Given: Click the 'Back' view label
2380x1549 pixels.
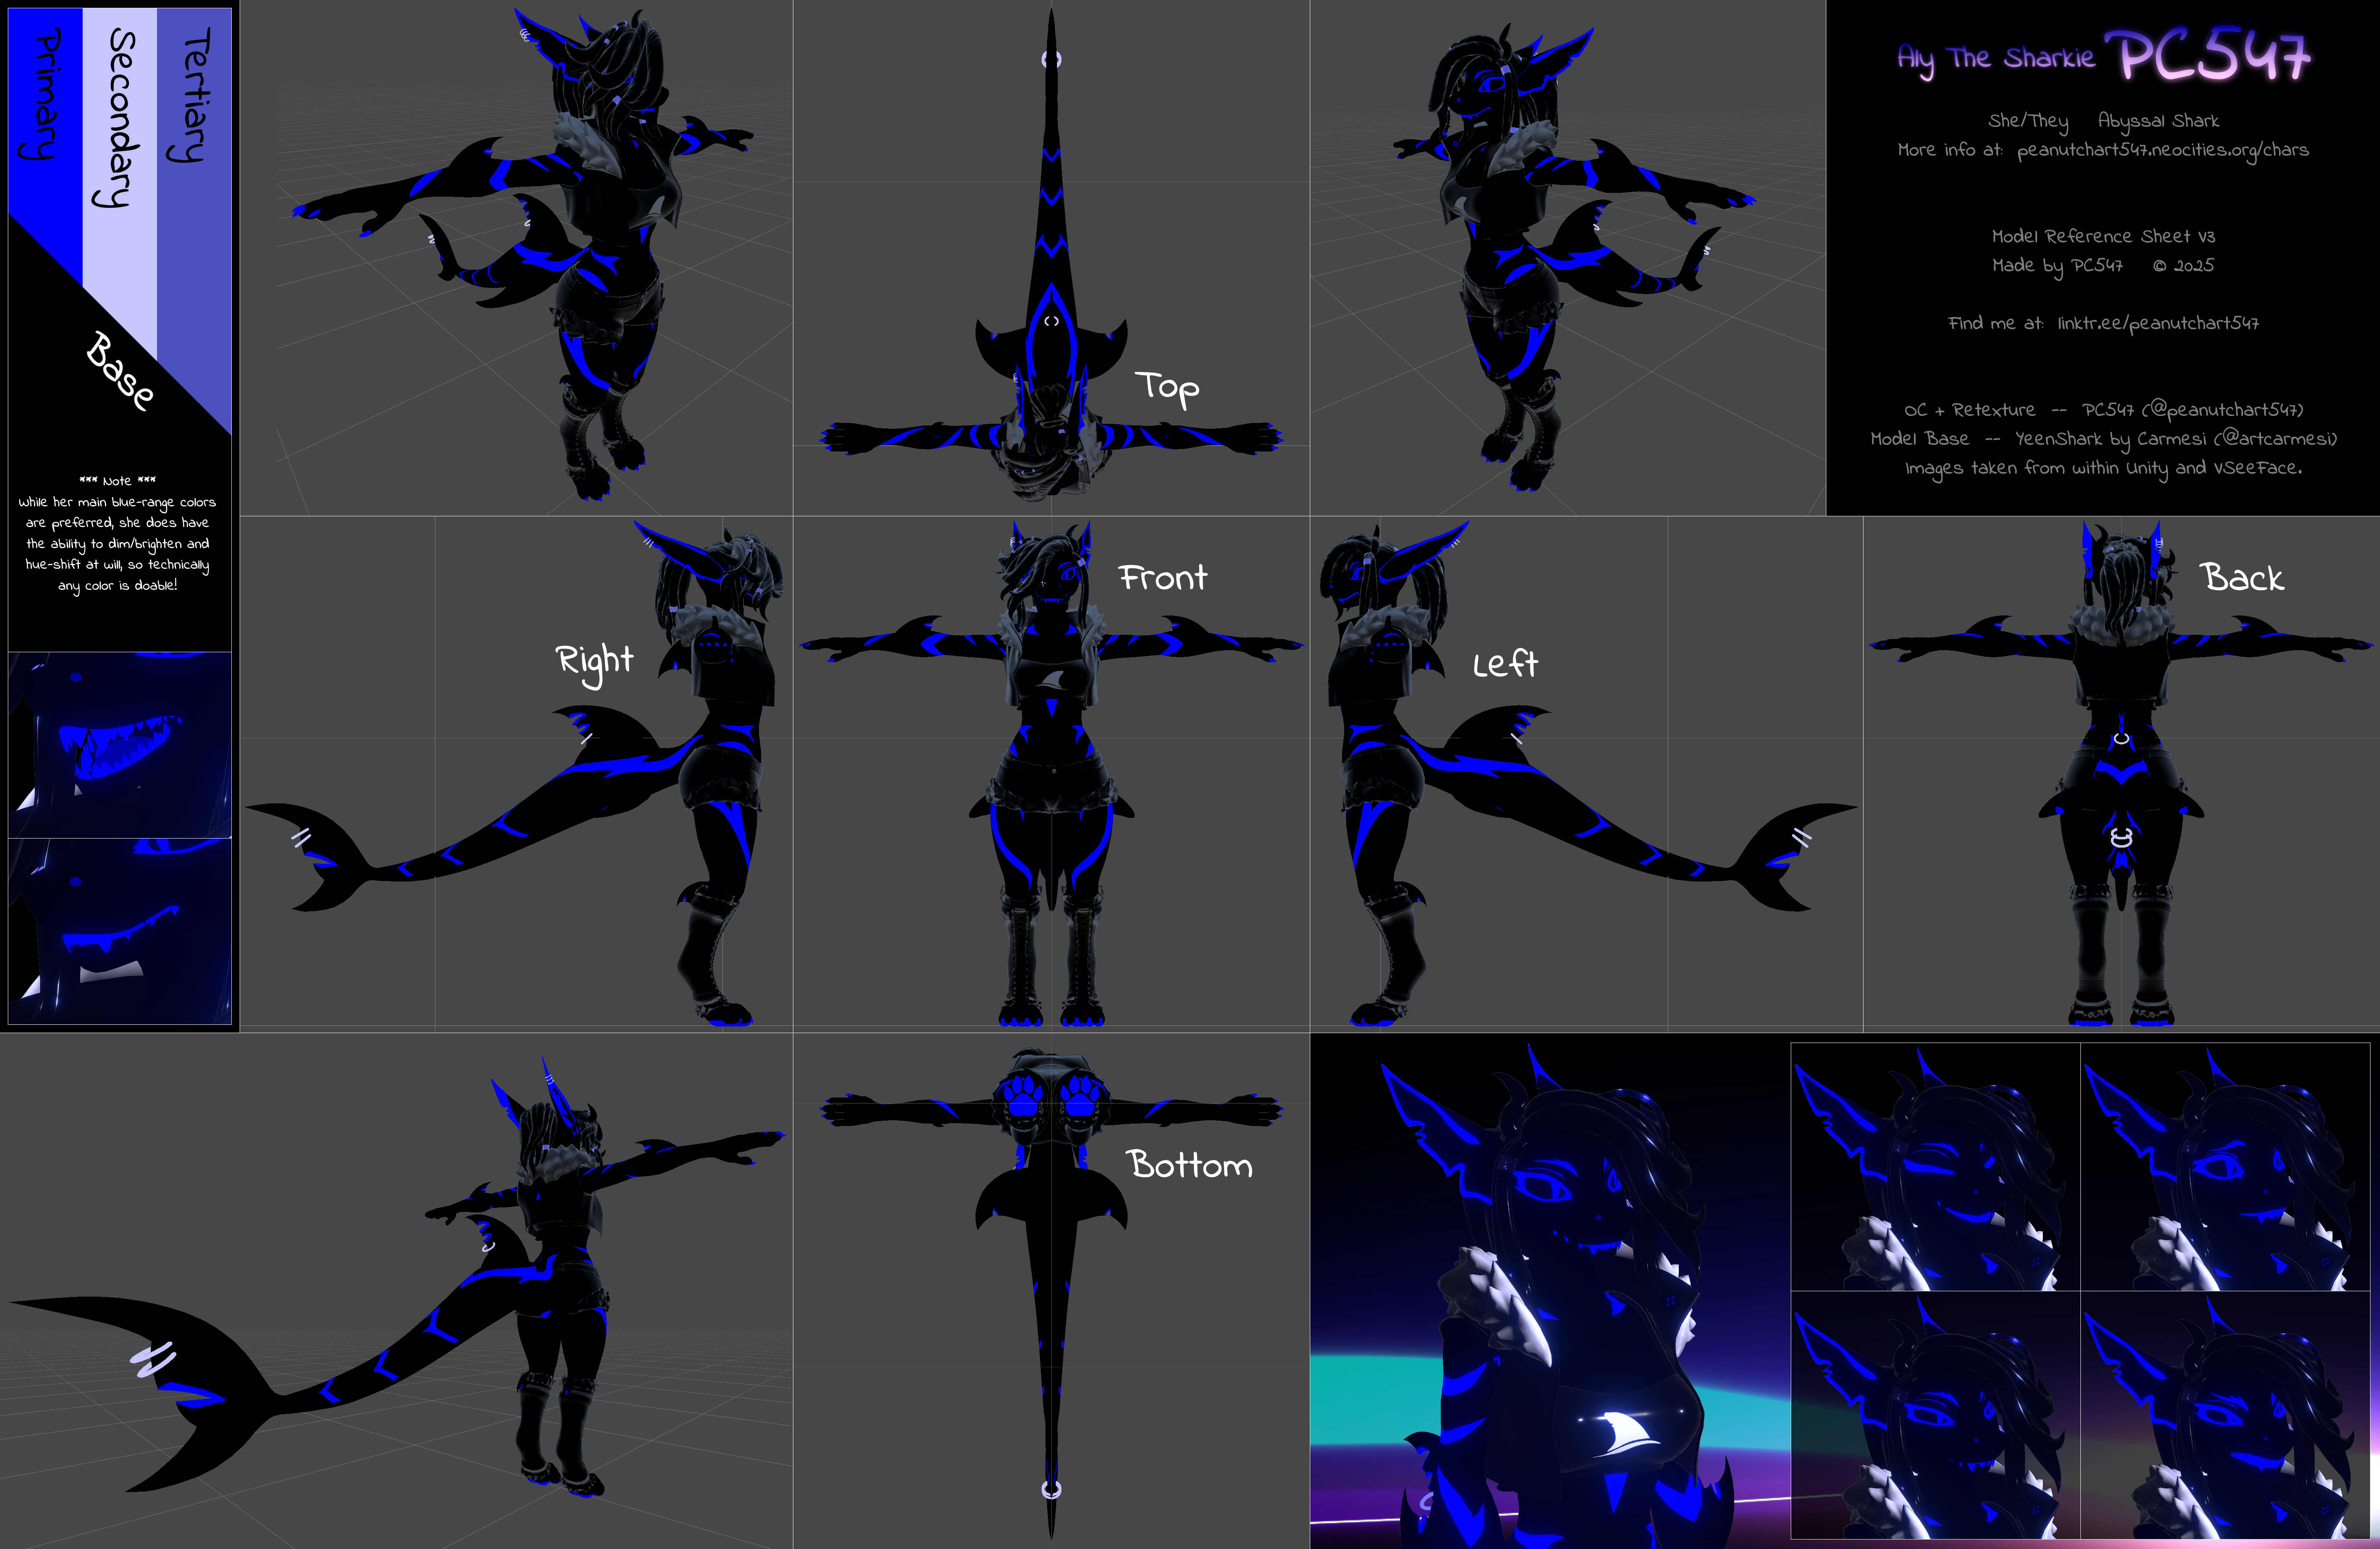Looking at the screenshot, I should coord(2242,577).
